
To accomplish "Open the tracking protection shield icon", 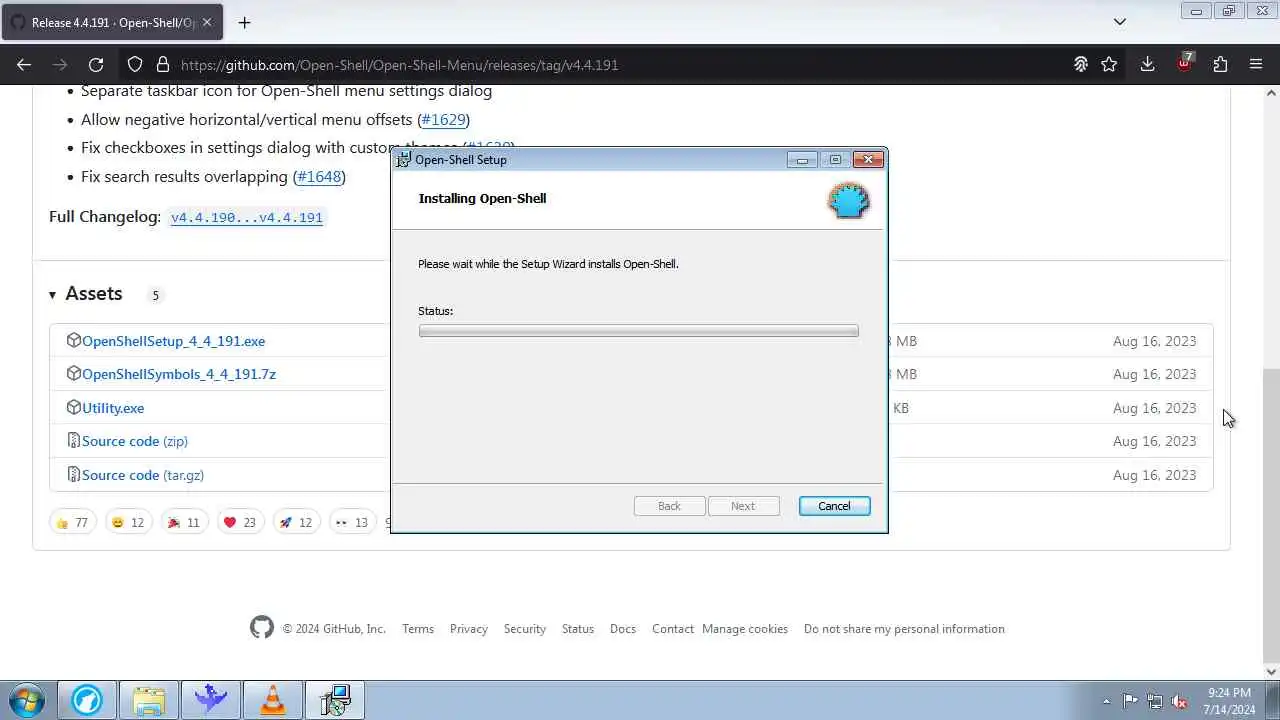I will point(135,64).
